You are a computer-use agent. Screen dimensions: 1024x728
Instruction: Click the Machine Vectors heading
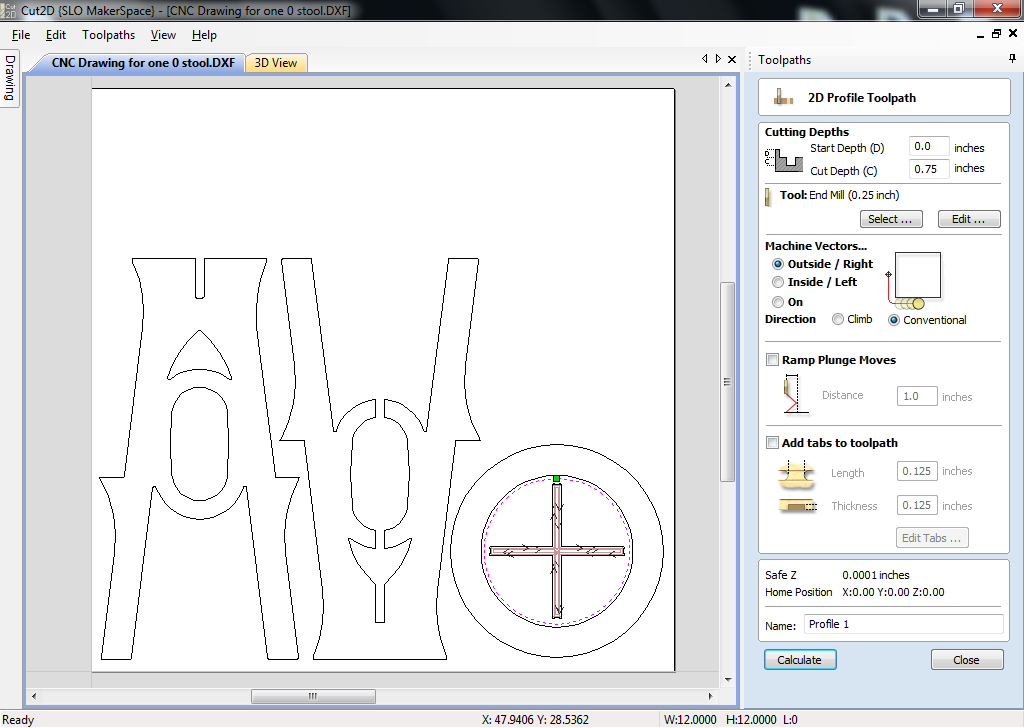816,246
